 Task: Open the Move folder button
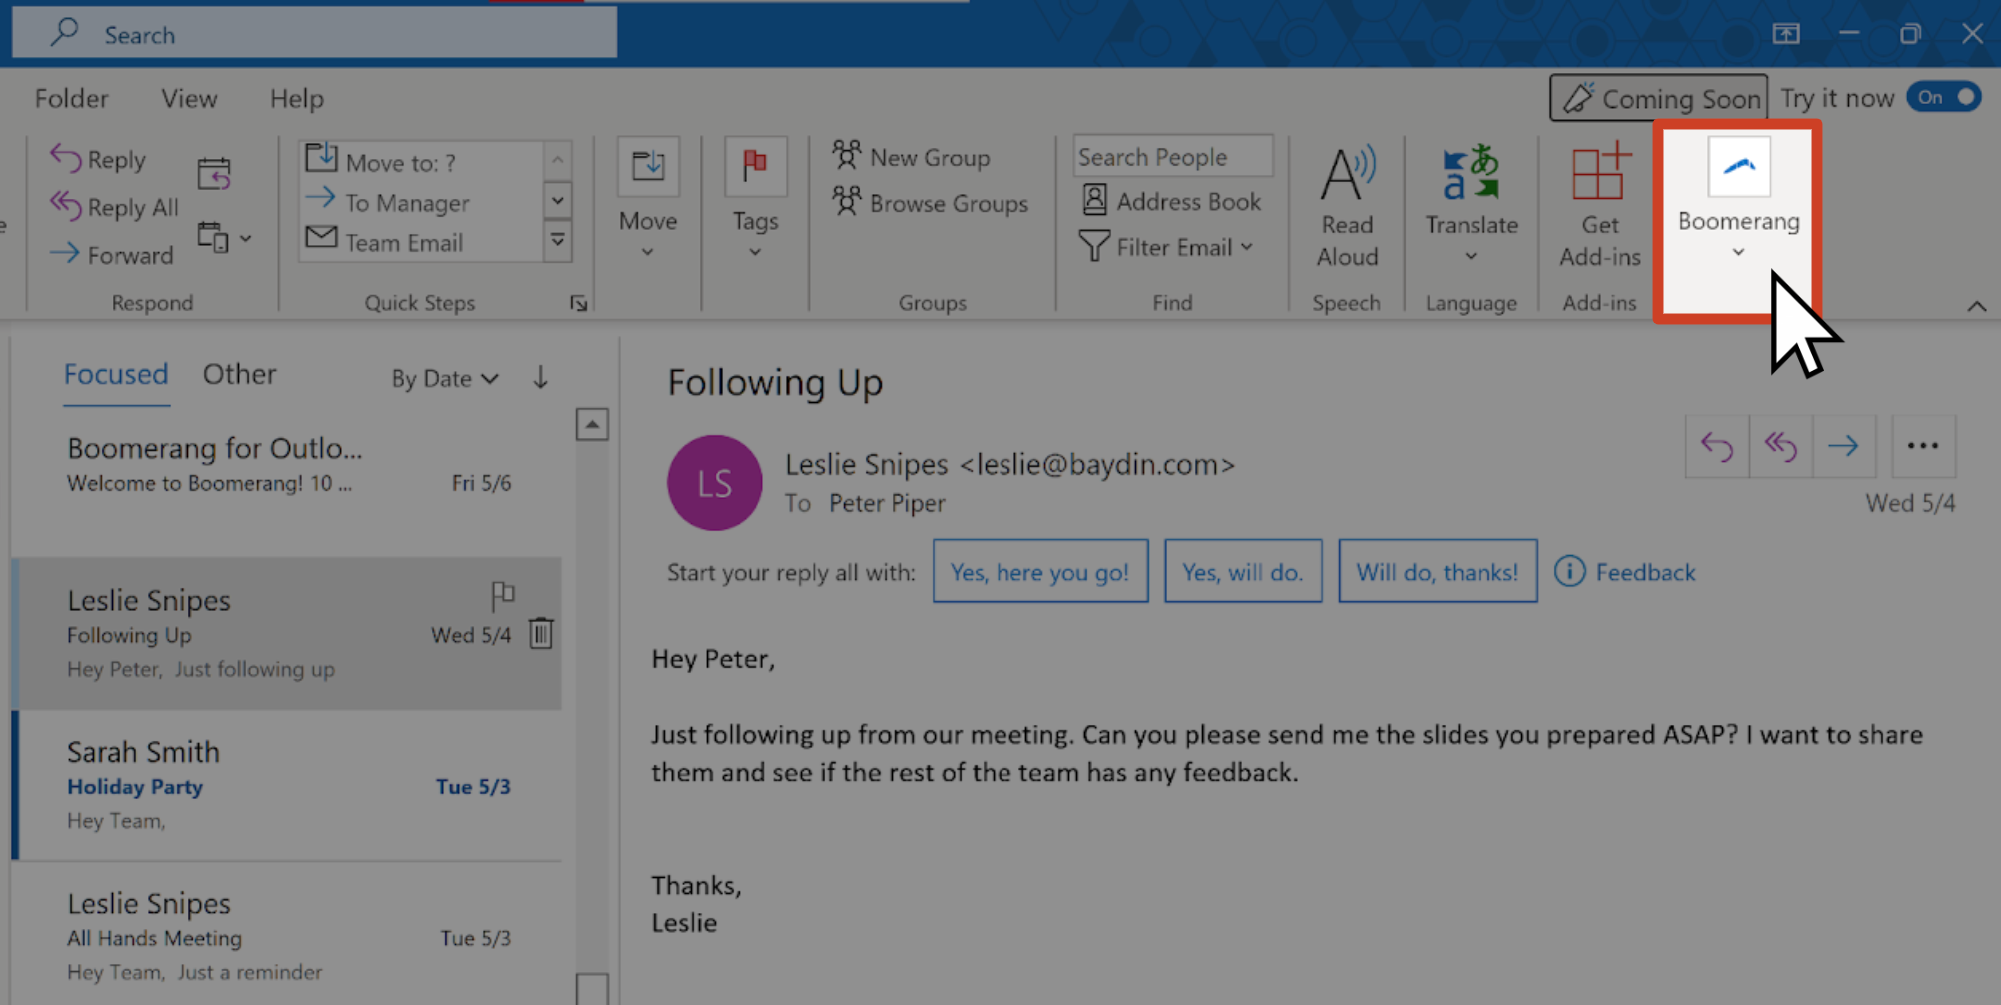tap(648, 200)
